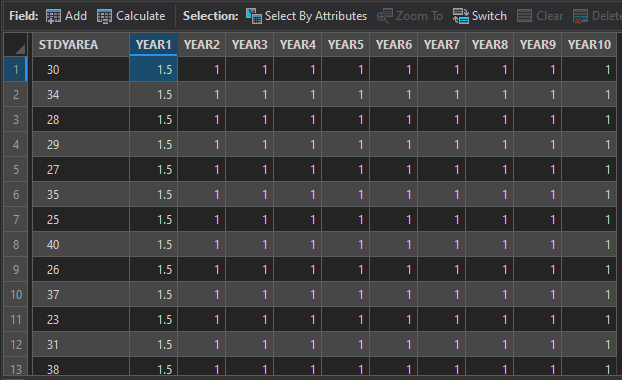This screenshot has width=622, height=380.
Task: Open Select By Attributes icon
Action: click(254, 16)
